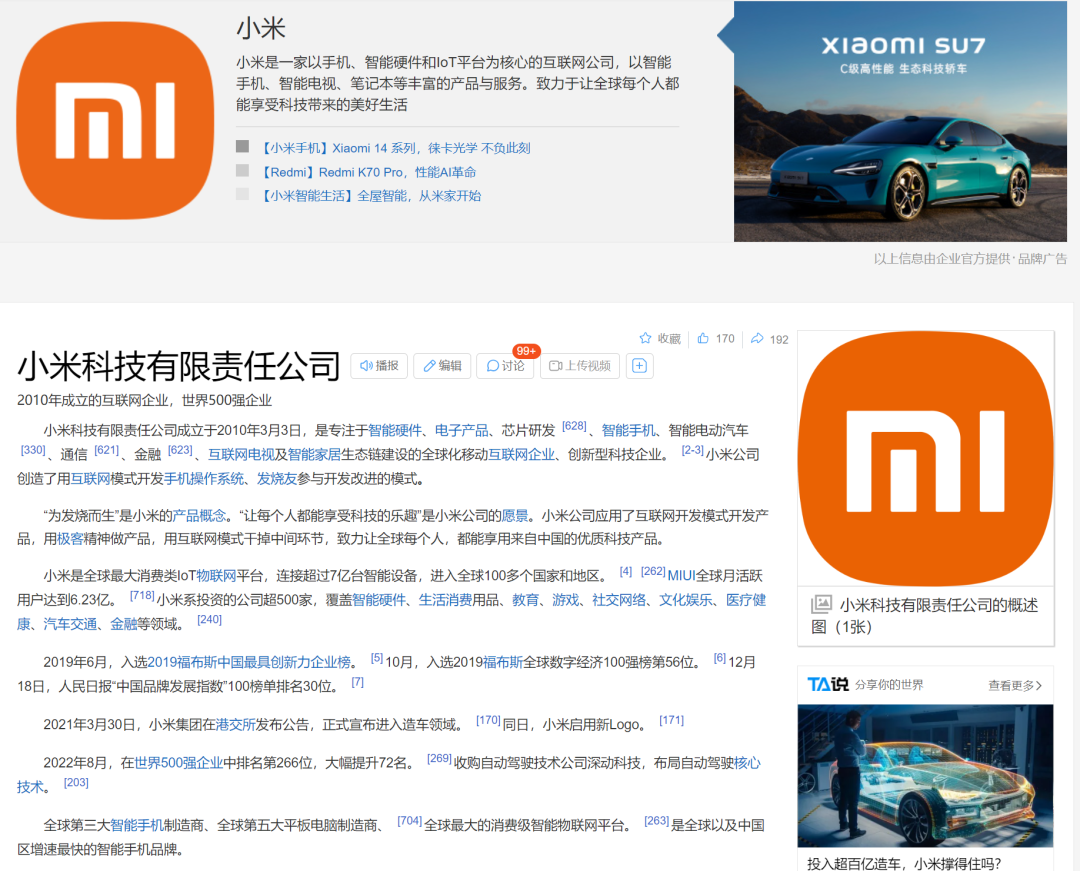1080x871 pixels.
Task: Click the 99+ notification badge on 讨论
Action: pyautogui.click(x=526, y=351)
